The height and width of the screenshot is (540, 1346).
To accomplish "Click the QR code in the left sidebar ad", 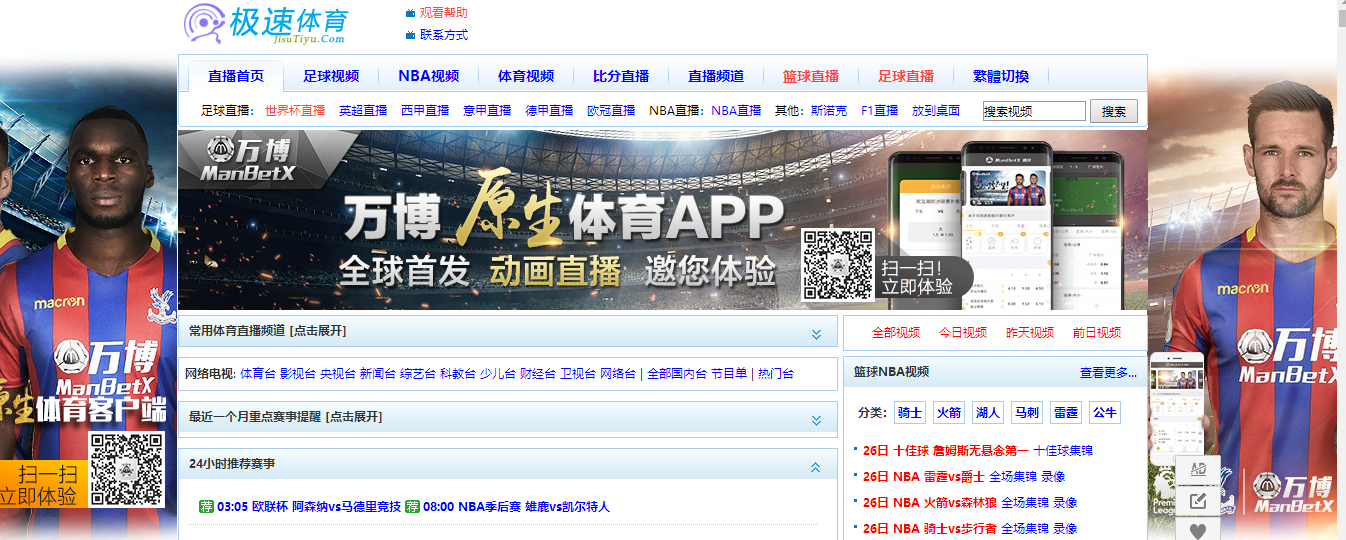I will pos(126,469).
